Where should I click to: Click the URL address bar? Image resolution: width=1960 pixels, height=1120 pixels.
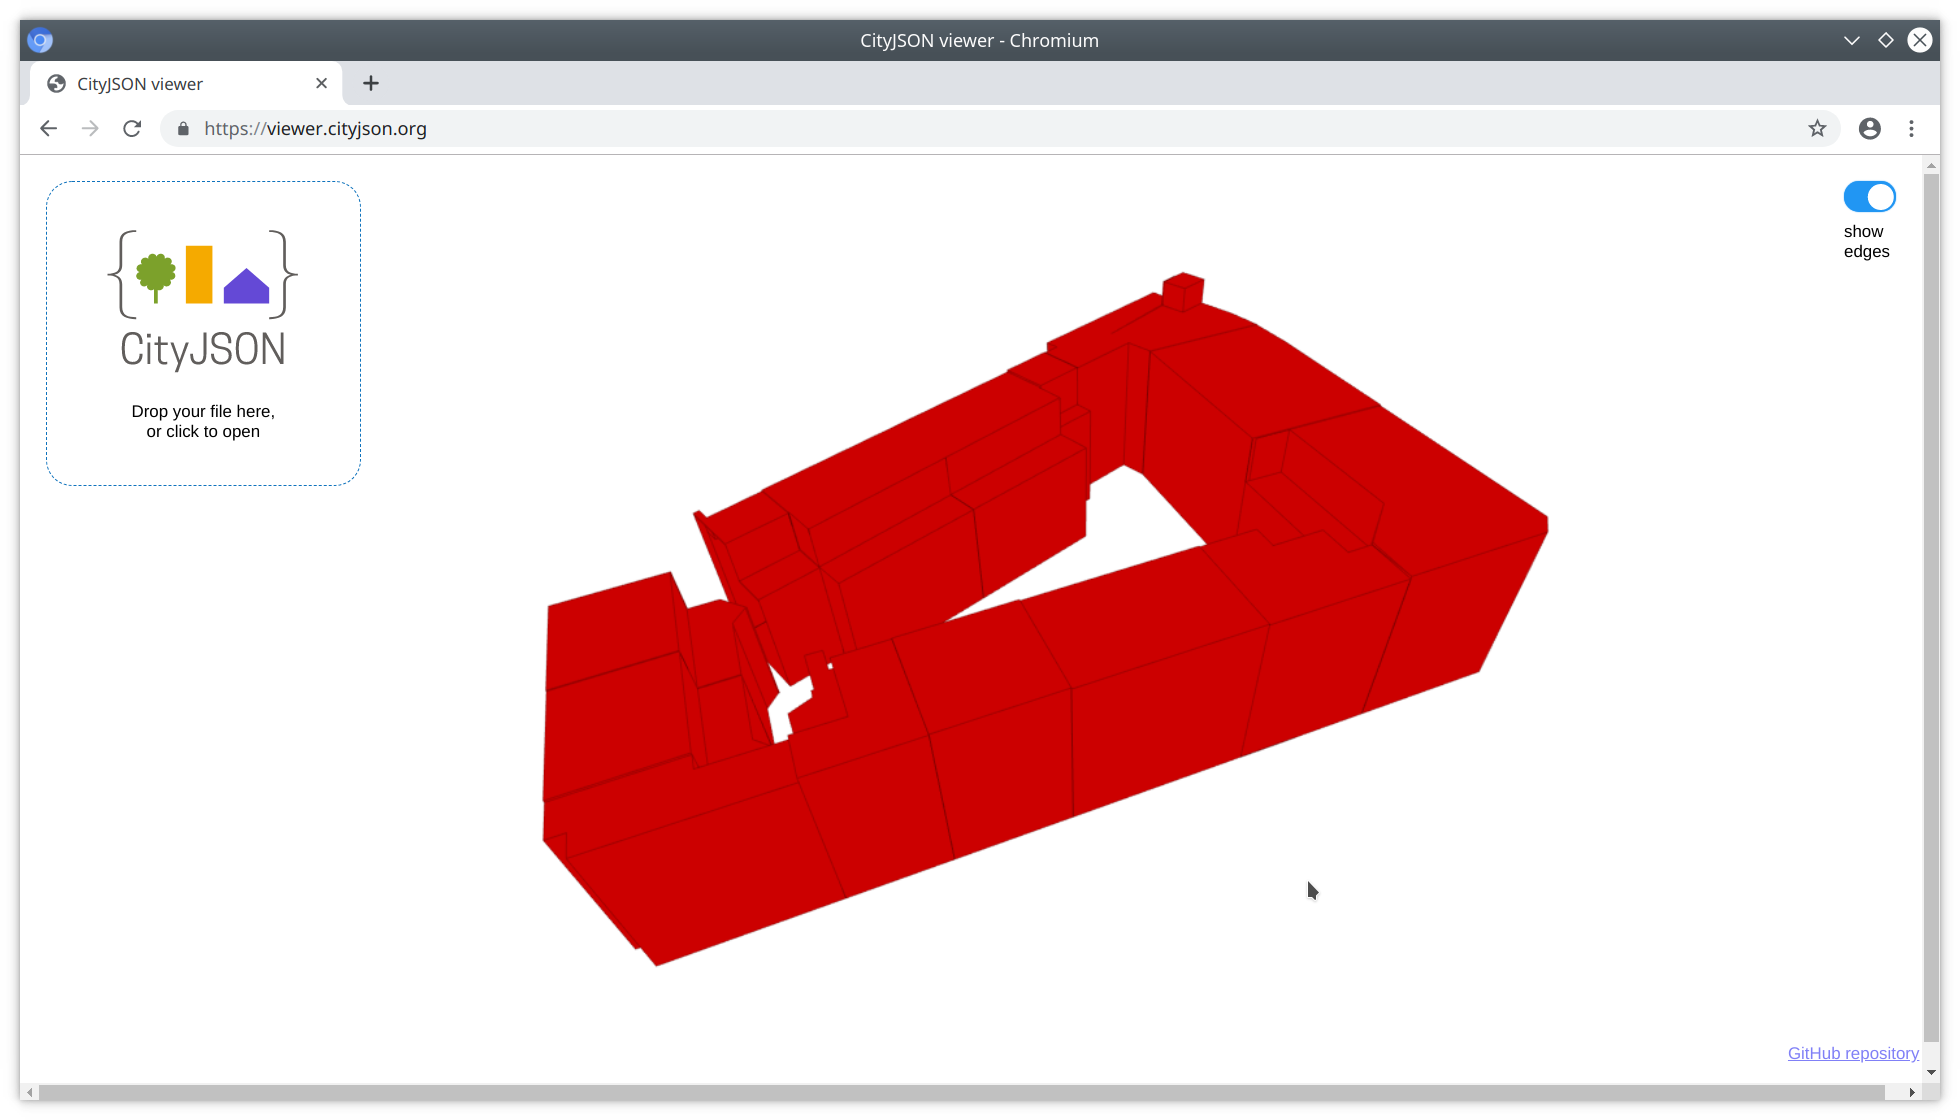coord(900,128)
